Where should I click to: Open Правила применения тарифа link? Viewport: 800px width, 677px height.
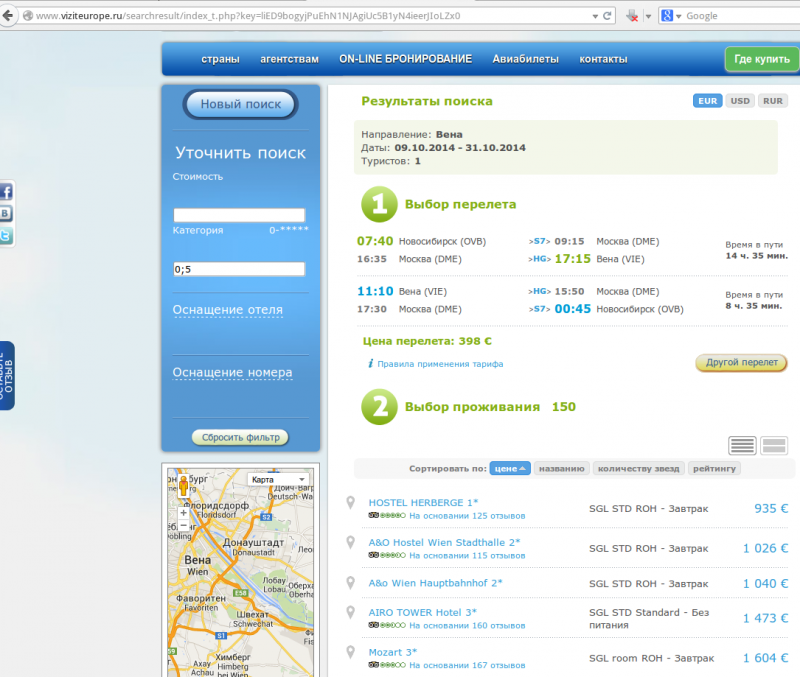(440, 364)
